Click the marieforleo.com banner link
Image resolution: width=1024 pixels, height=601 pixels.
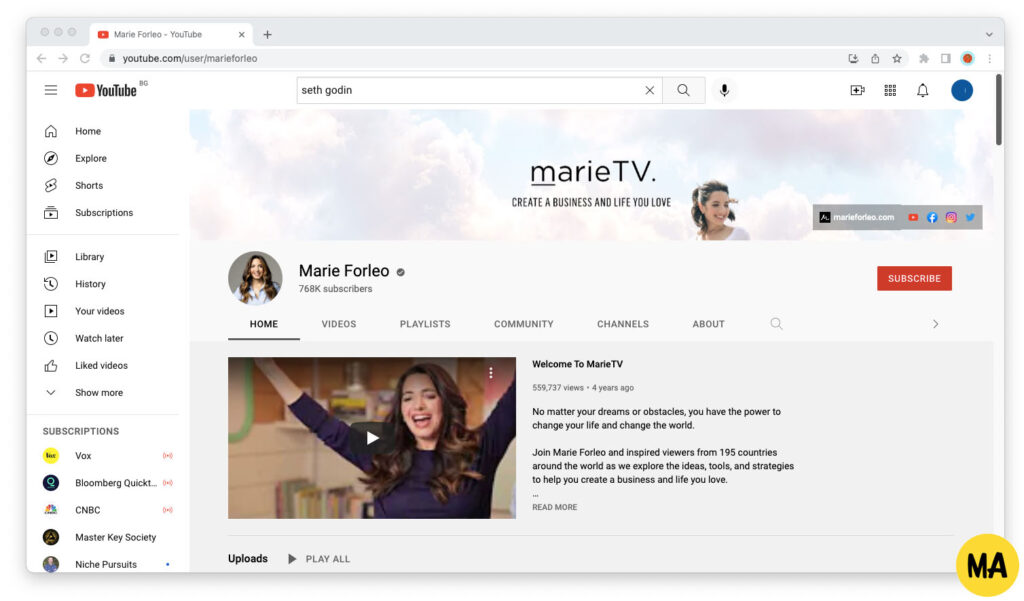tap(857, 218)
